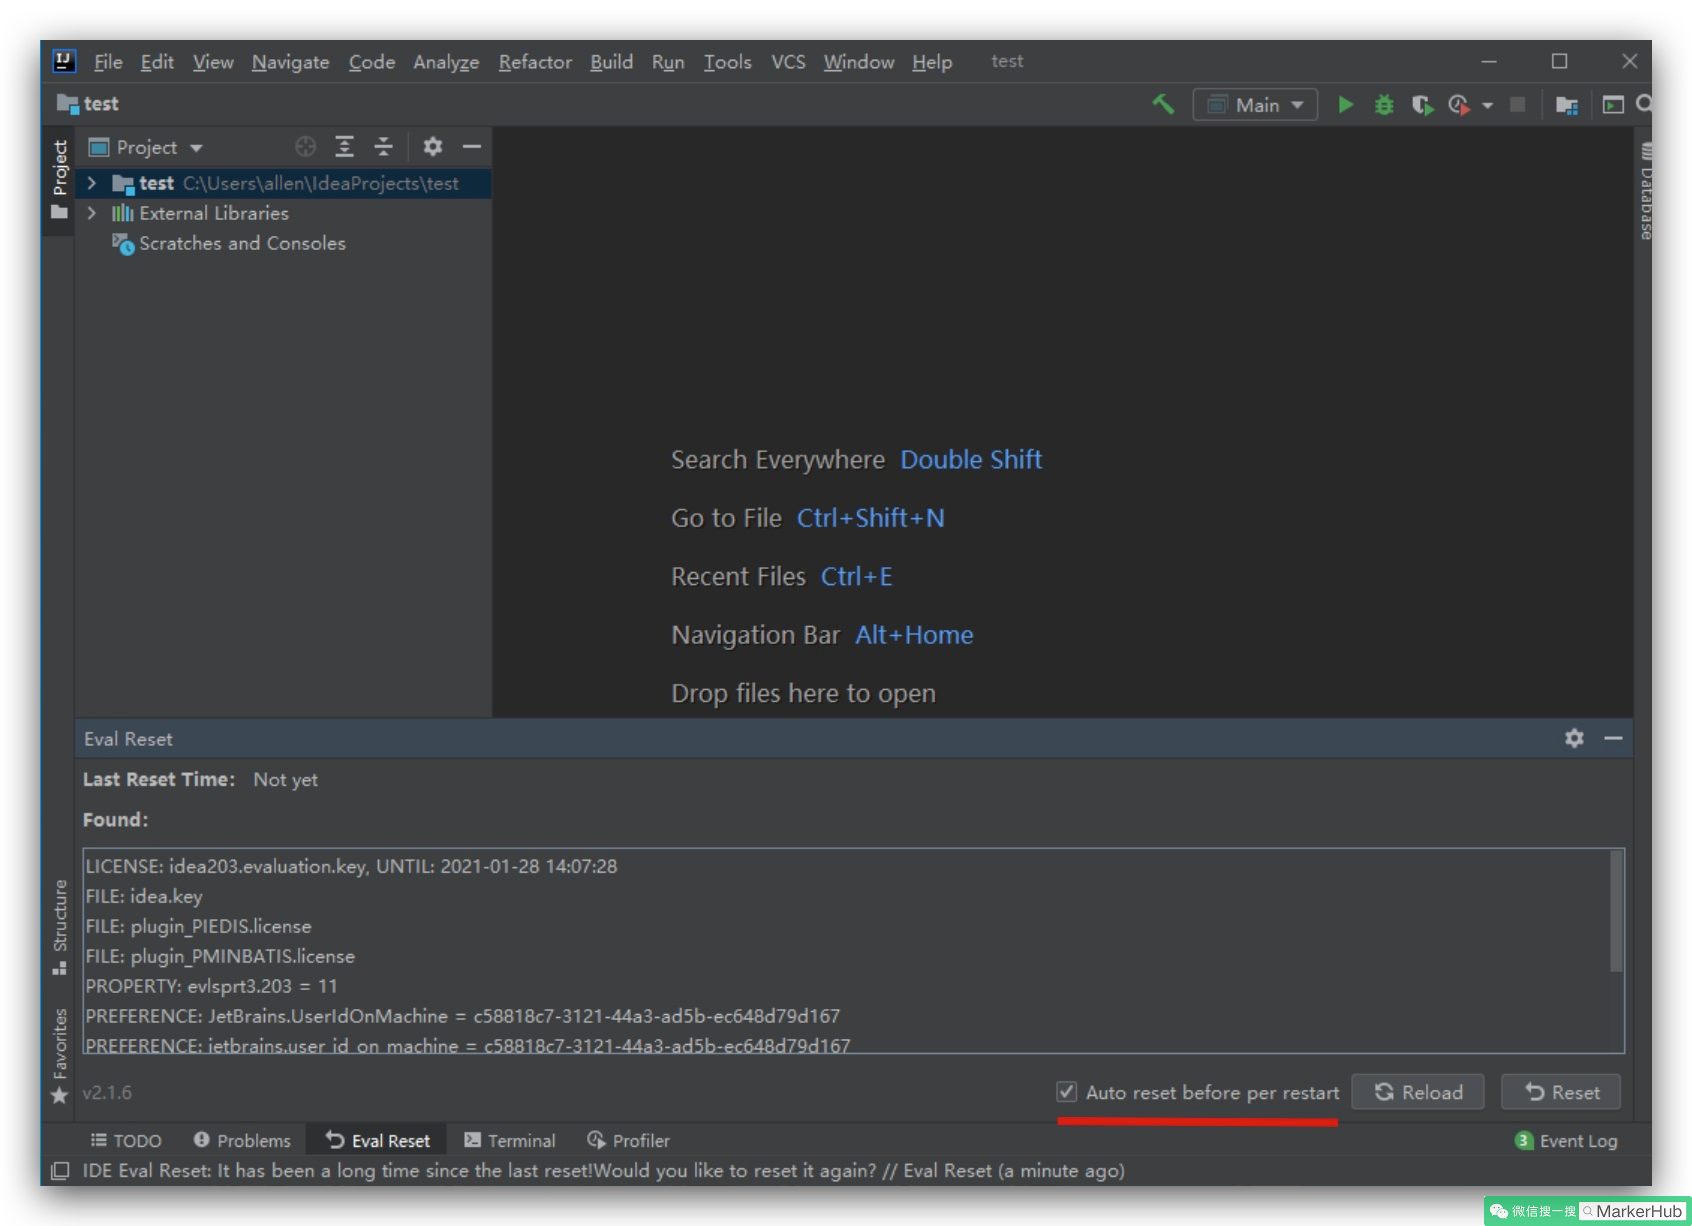
Task: Click the Profiler run icon in toolbar
Action: point(1459,104)
